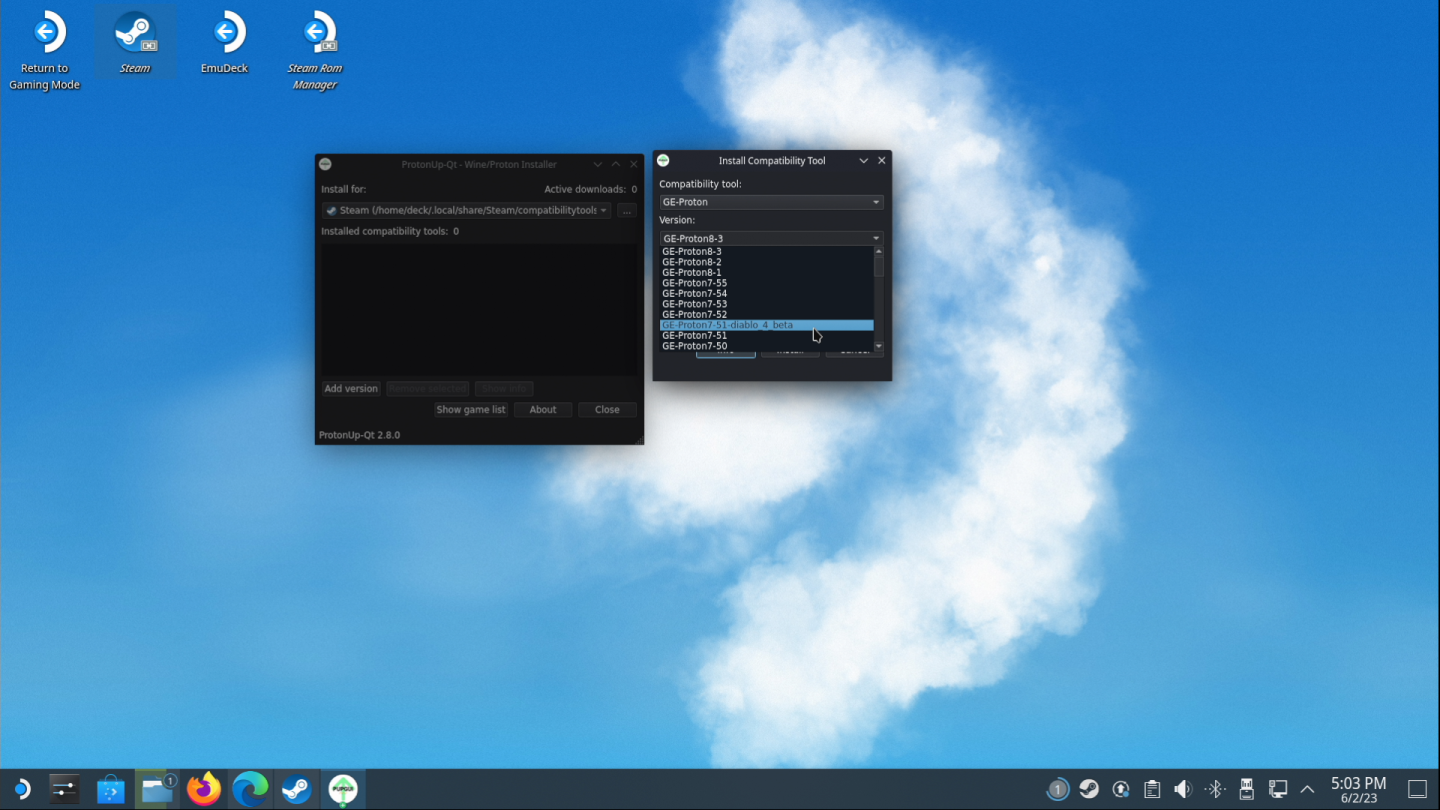Launch Microsoft Edge from the taskbar
1440x810 pixels.
250,790
